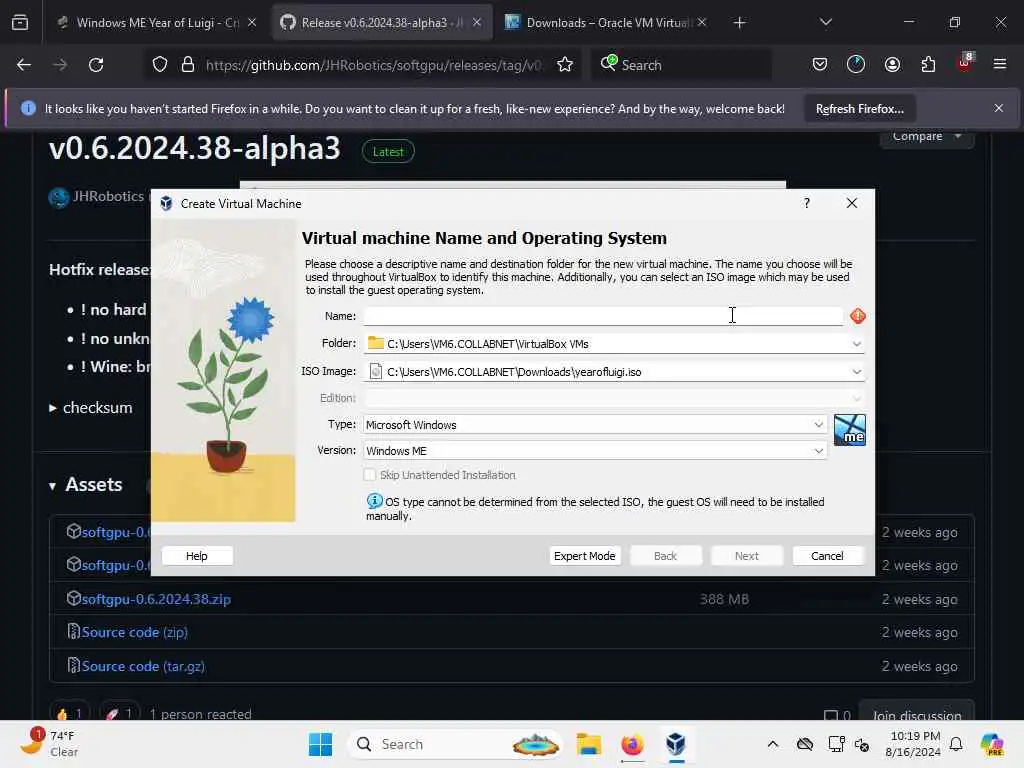This screenshot has height=768, width=1024.
Task: Download Source code (zip) link
Action: (135, 632)
